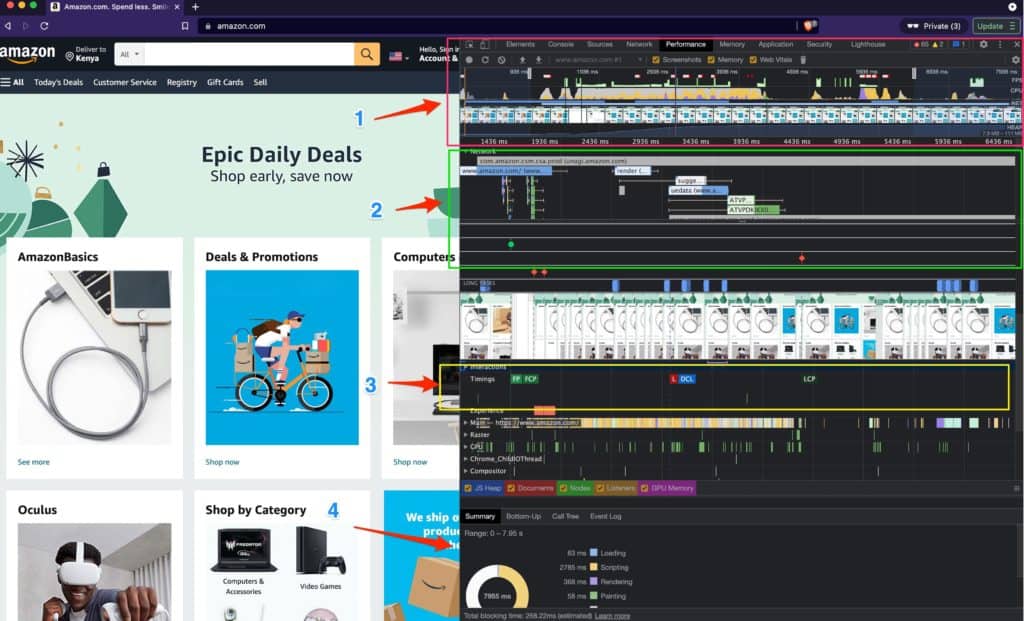This screenshot has width=1024, height=621.
Task: Load a profile with the upload icon
Action: click(522, 59)
